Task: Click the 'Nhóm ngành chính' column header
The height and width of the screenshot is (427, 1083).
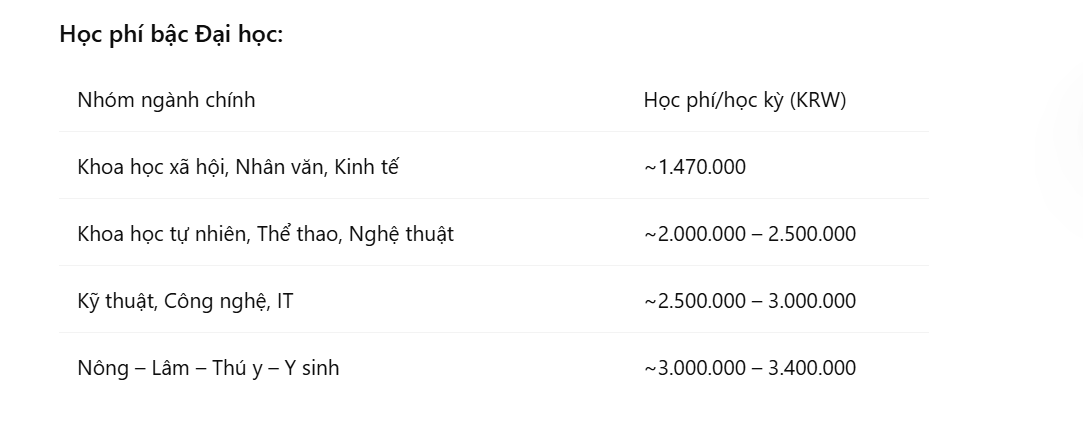Action: click(x=166, y=100)
